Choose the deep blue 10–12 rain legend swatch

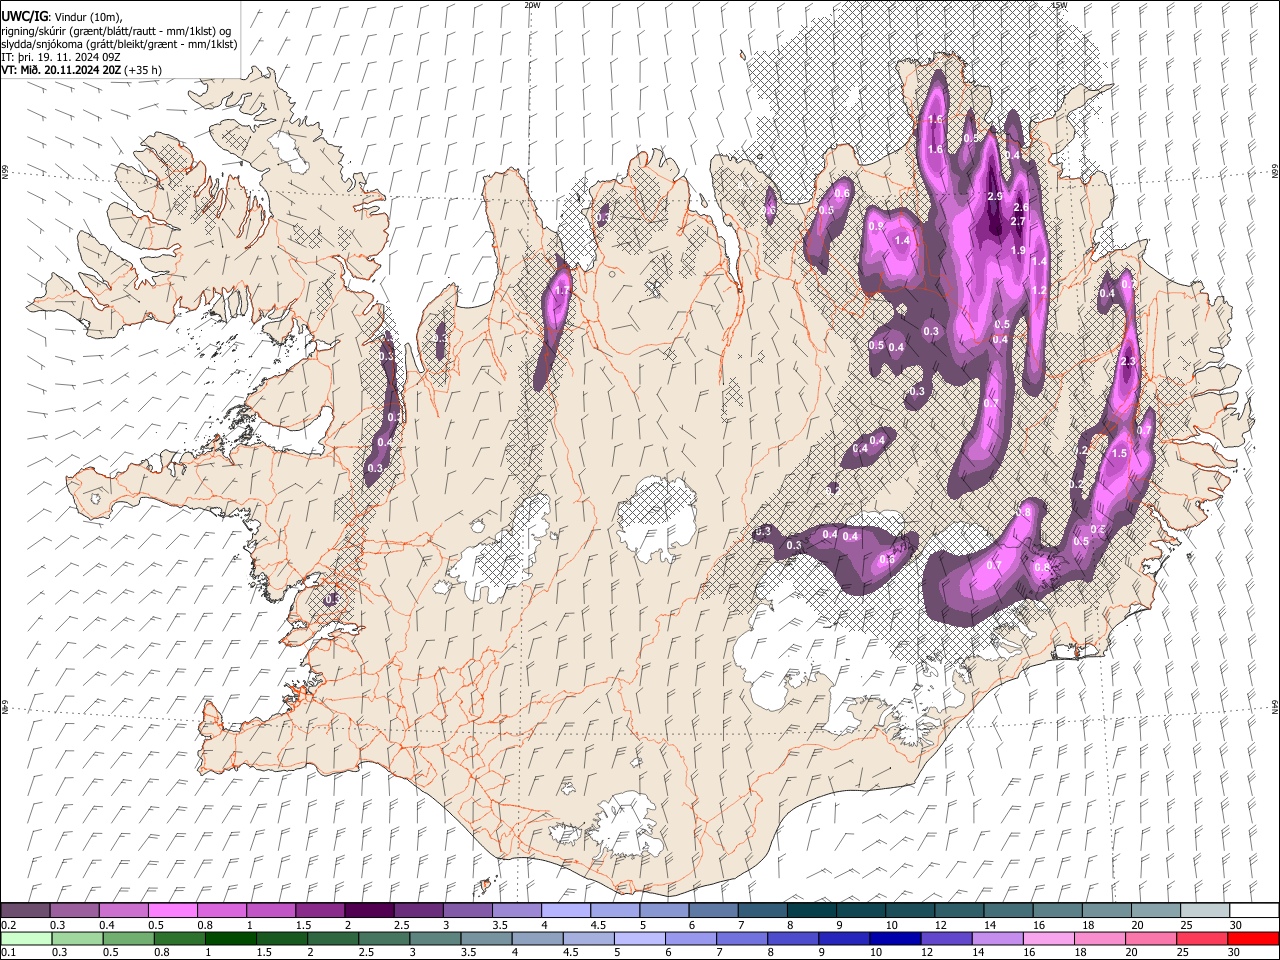[x=894, y=938]
